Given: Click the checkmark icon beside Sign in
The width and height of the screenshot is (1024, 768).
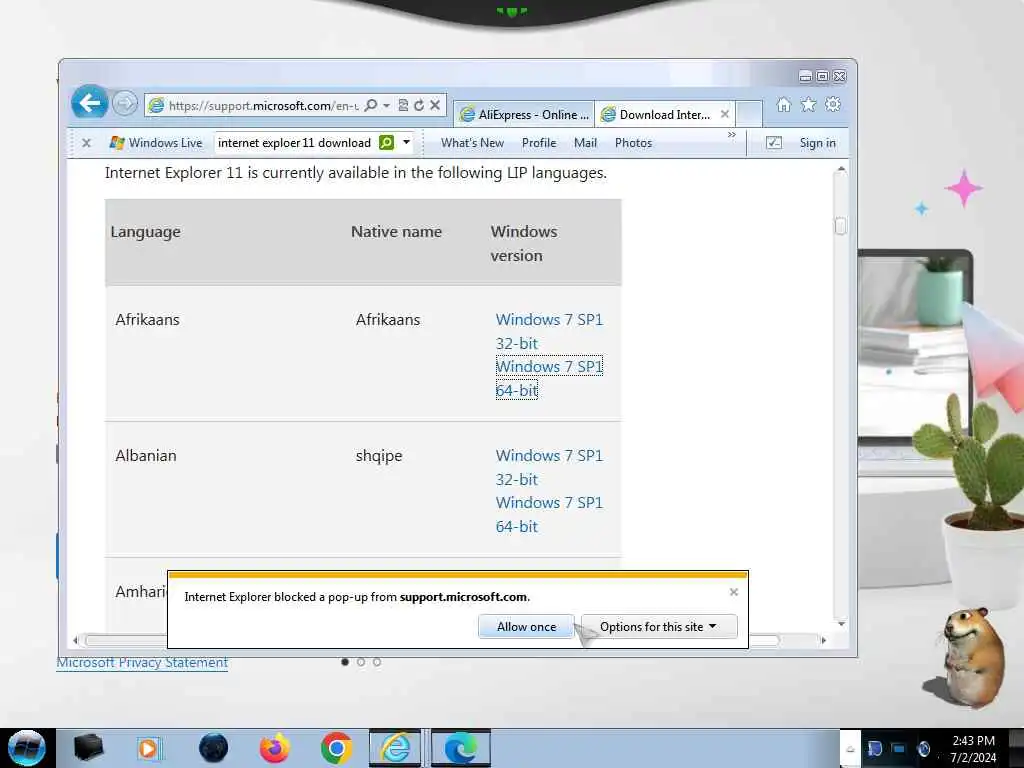Looking at the screenshot, I should click(774, 142).
